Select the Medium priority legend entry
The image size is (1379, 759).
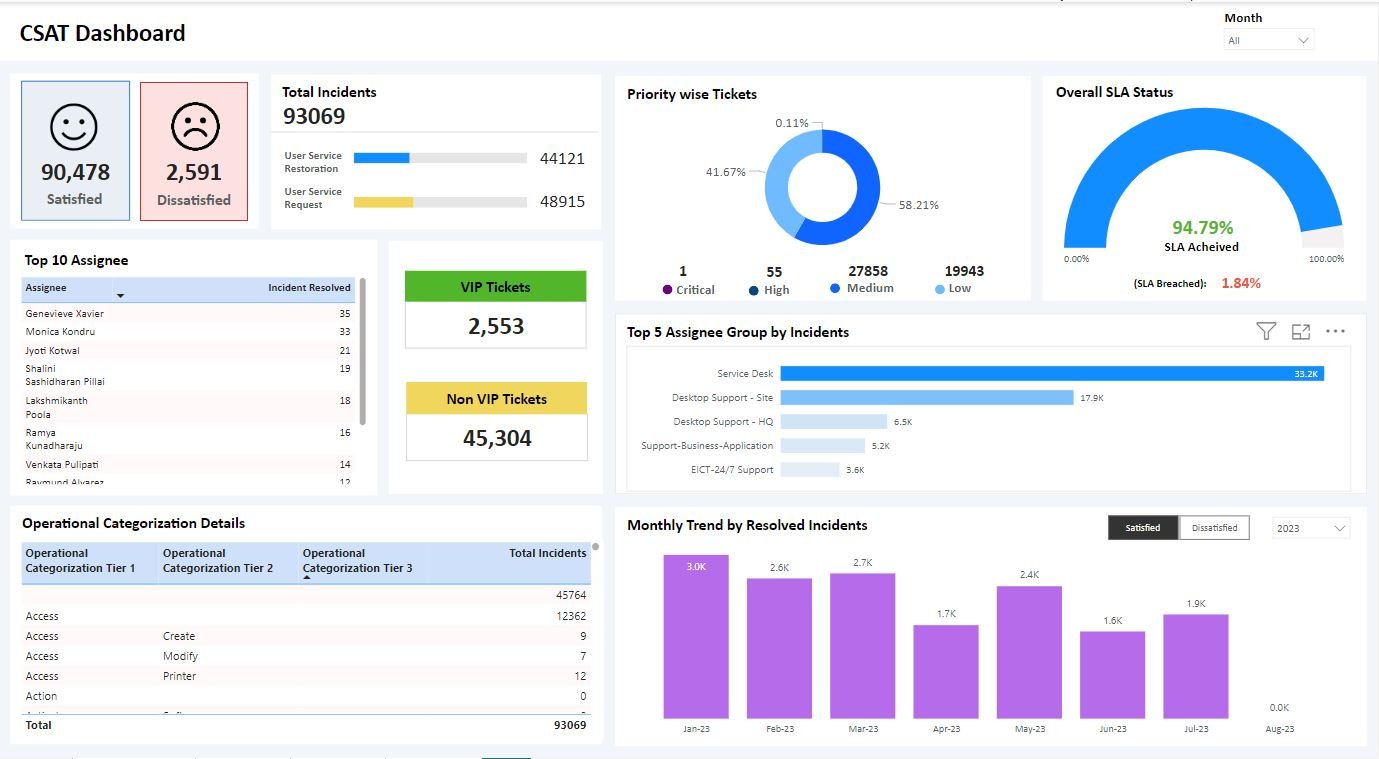(x=868, y=288)
